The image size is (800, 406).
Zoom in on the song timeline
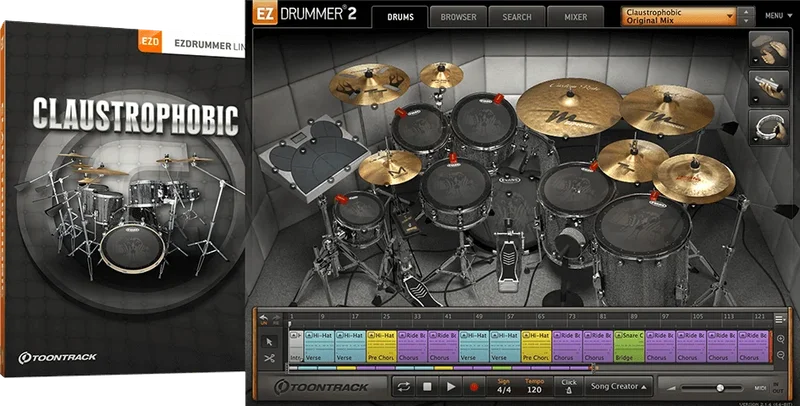click(x=781, y=339)
